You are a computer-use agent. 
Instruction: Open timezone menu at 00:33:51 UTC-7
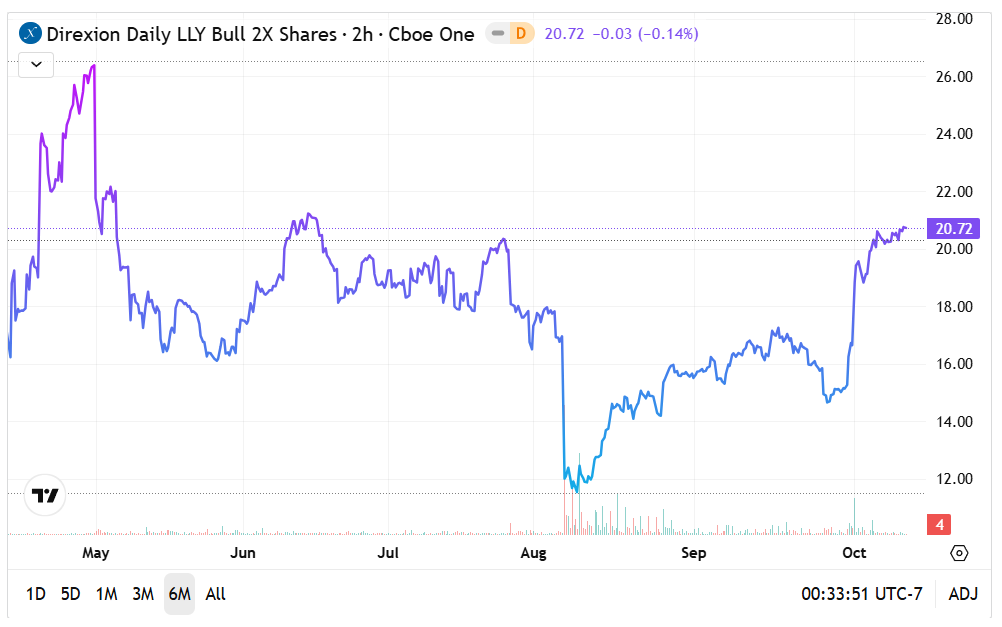click(861, 594)
